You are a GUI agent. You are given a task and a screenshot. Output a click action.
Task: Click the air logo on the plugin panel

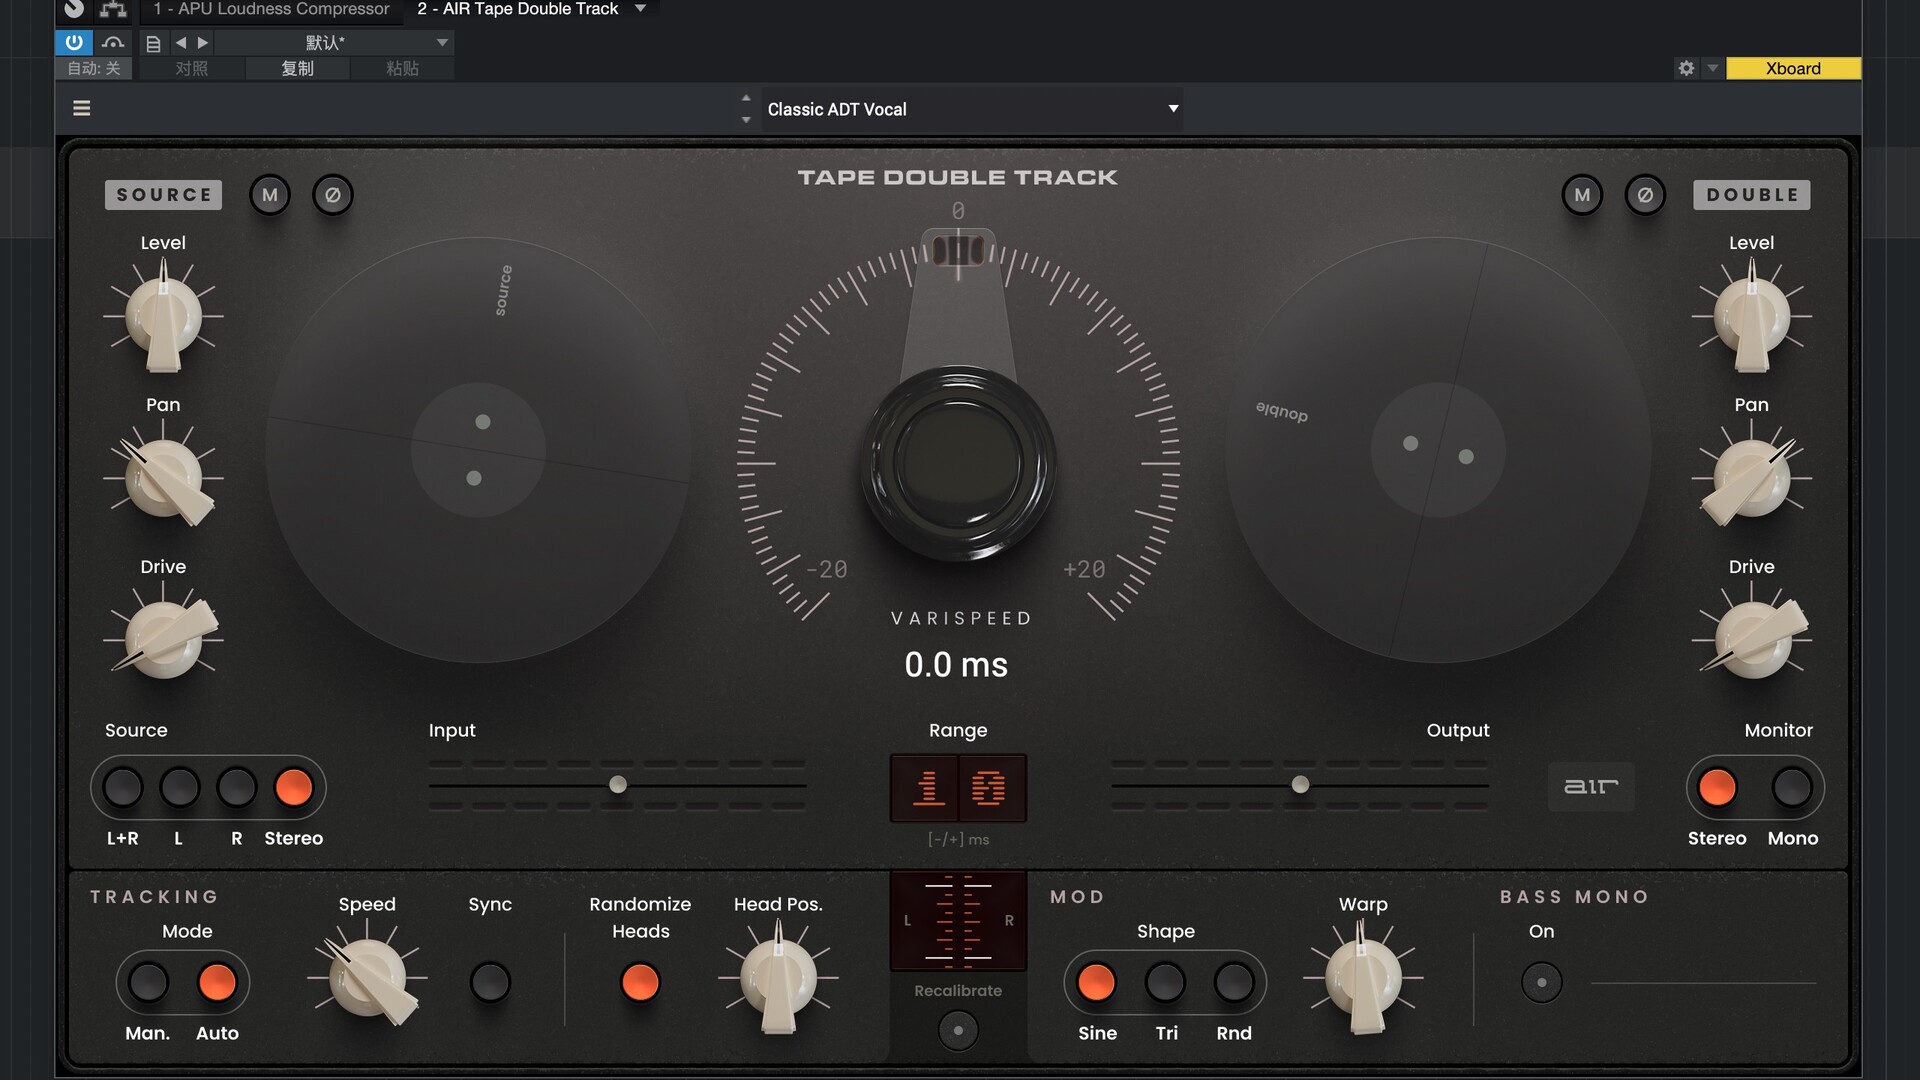tap(1590, 787)
